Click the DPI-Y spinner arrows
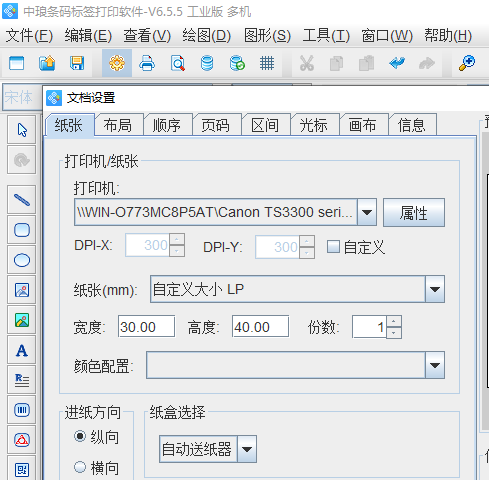 (x=307, y=247)
